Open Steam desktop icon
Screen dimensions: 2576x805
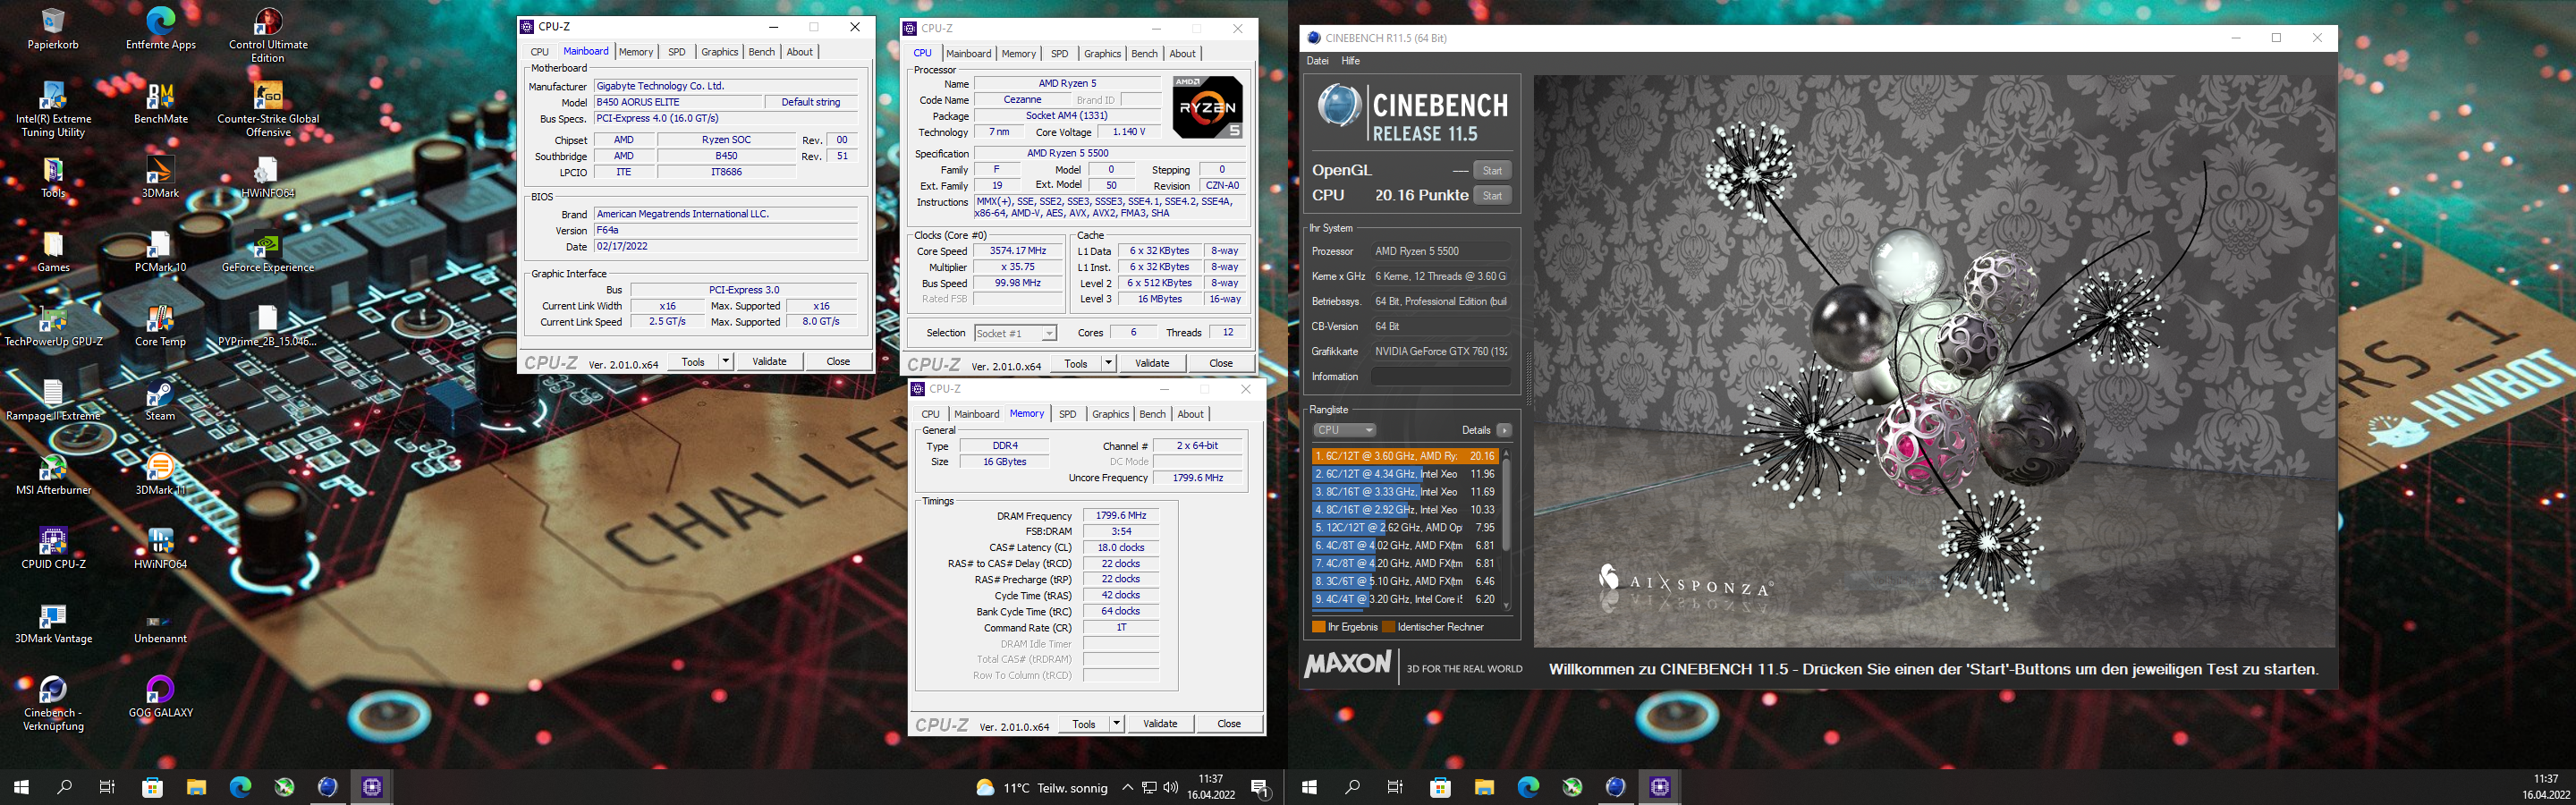(160, 401)
